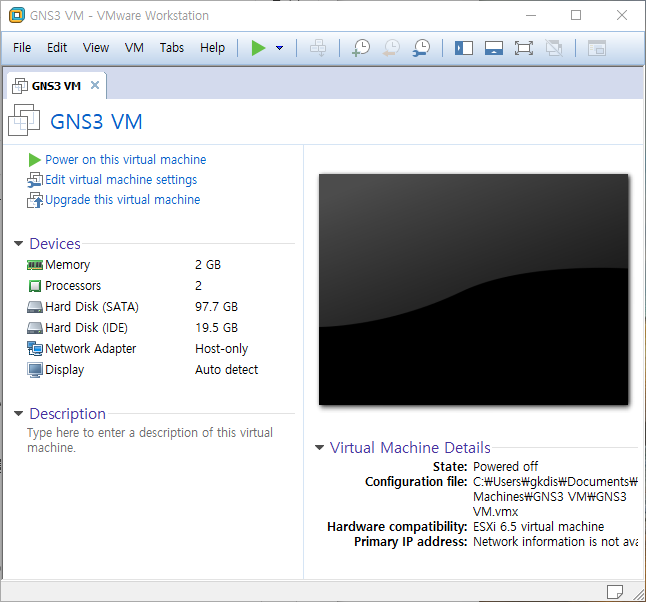646x602 pixels.
Task: Click the Display monitor icon
Action: [x=35, y=370]
